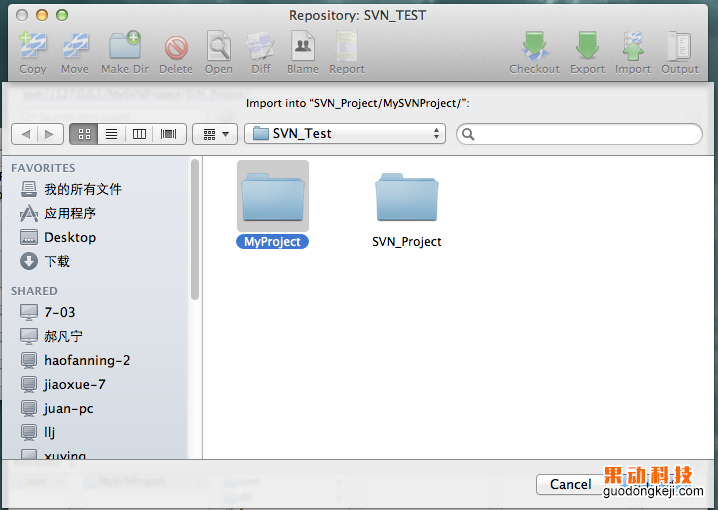Click the Import toolbar icon
718x510 pixels.
pos(632,48)
